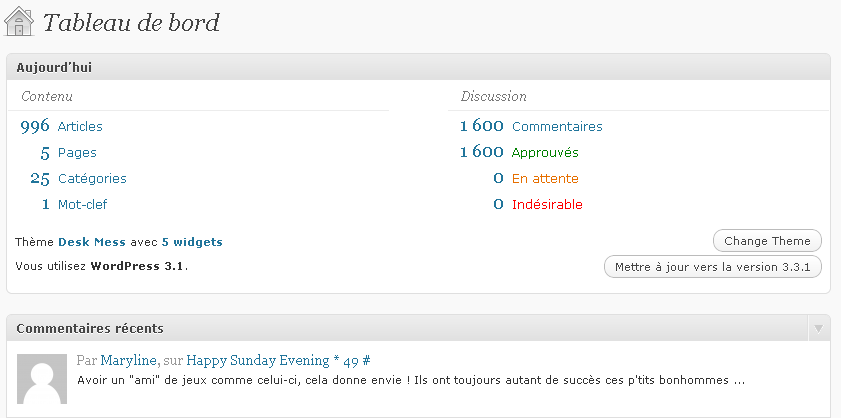The width and height of the screenshot is (841, 418).
Task: Open the Pages link
Action: click(77, 153)
